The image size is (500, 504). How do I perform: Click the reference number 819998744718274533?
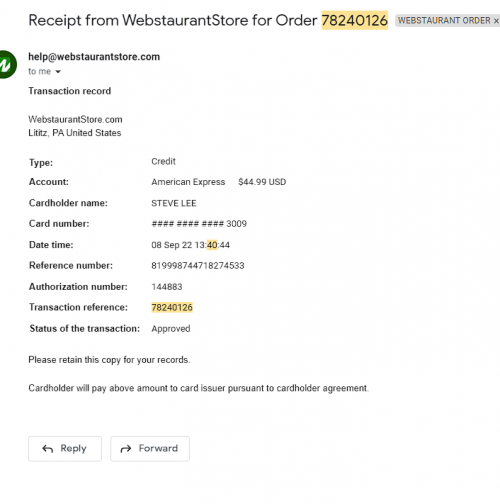tap(198, 266)
